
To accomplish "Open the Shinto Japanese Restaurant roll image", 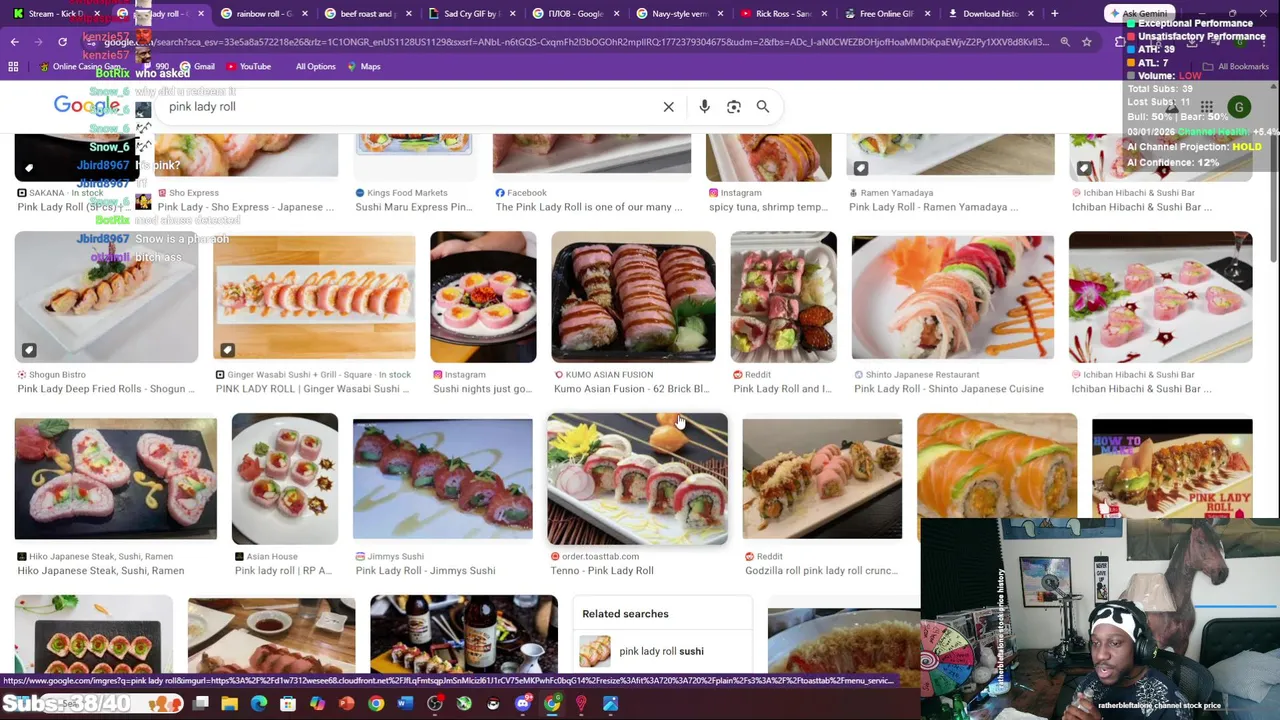I will coord(952,296).
